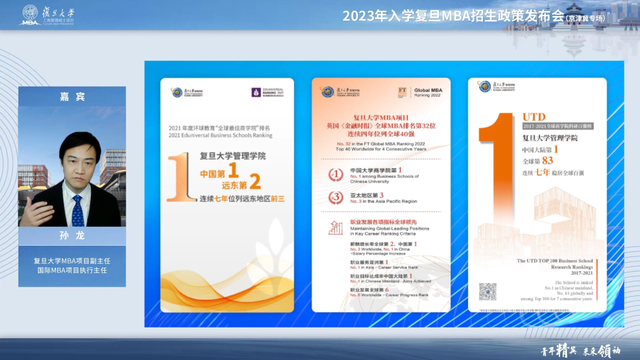Click Fudan school logo on UTD card
Viewport: 640px width, 360px height.
click(496, 86)
